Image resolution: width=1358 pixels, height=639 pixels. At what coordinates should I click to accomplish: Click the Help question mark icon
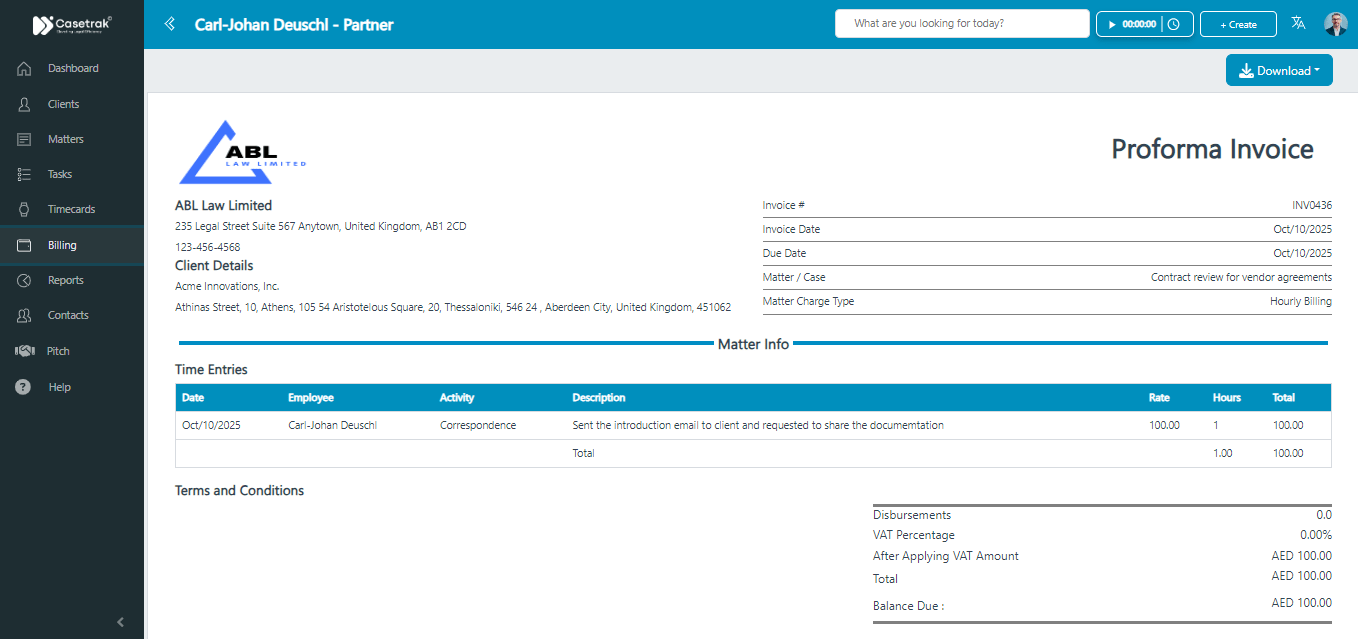(x=23, y=387)
